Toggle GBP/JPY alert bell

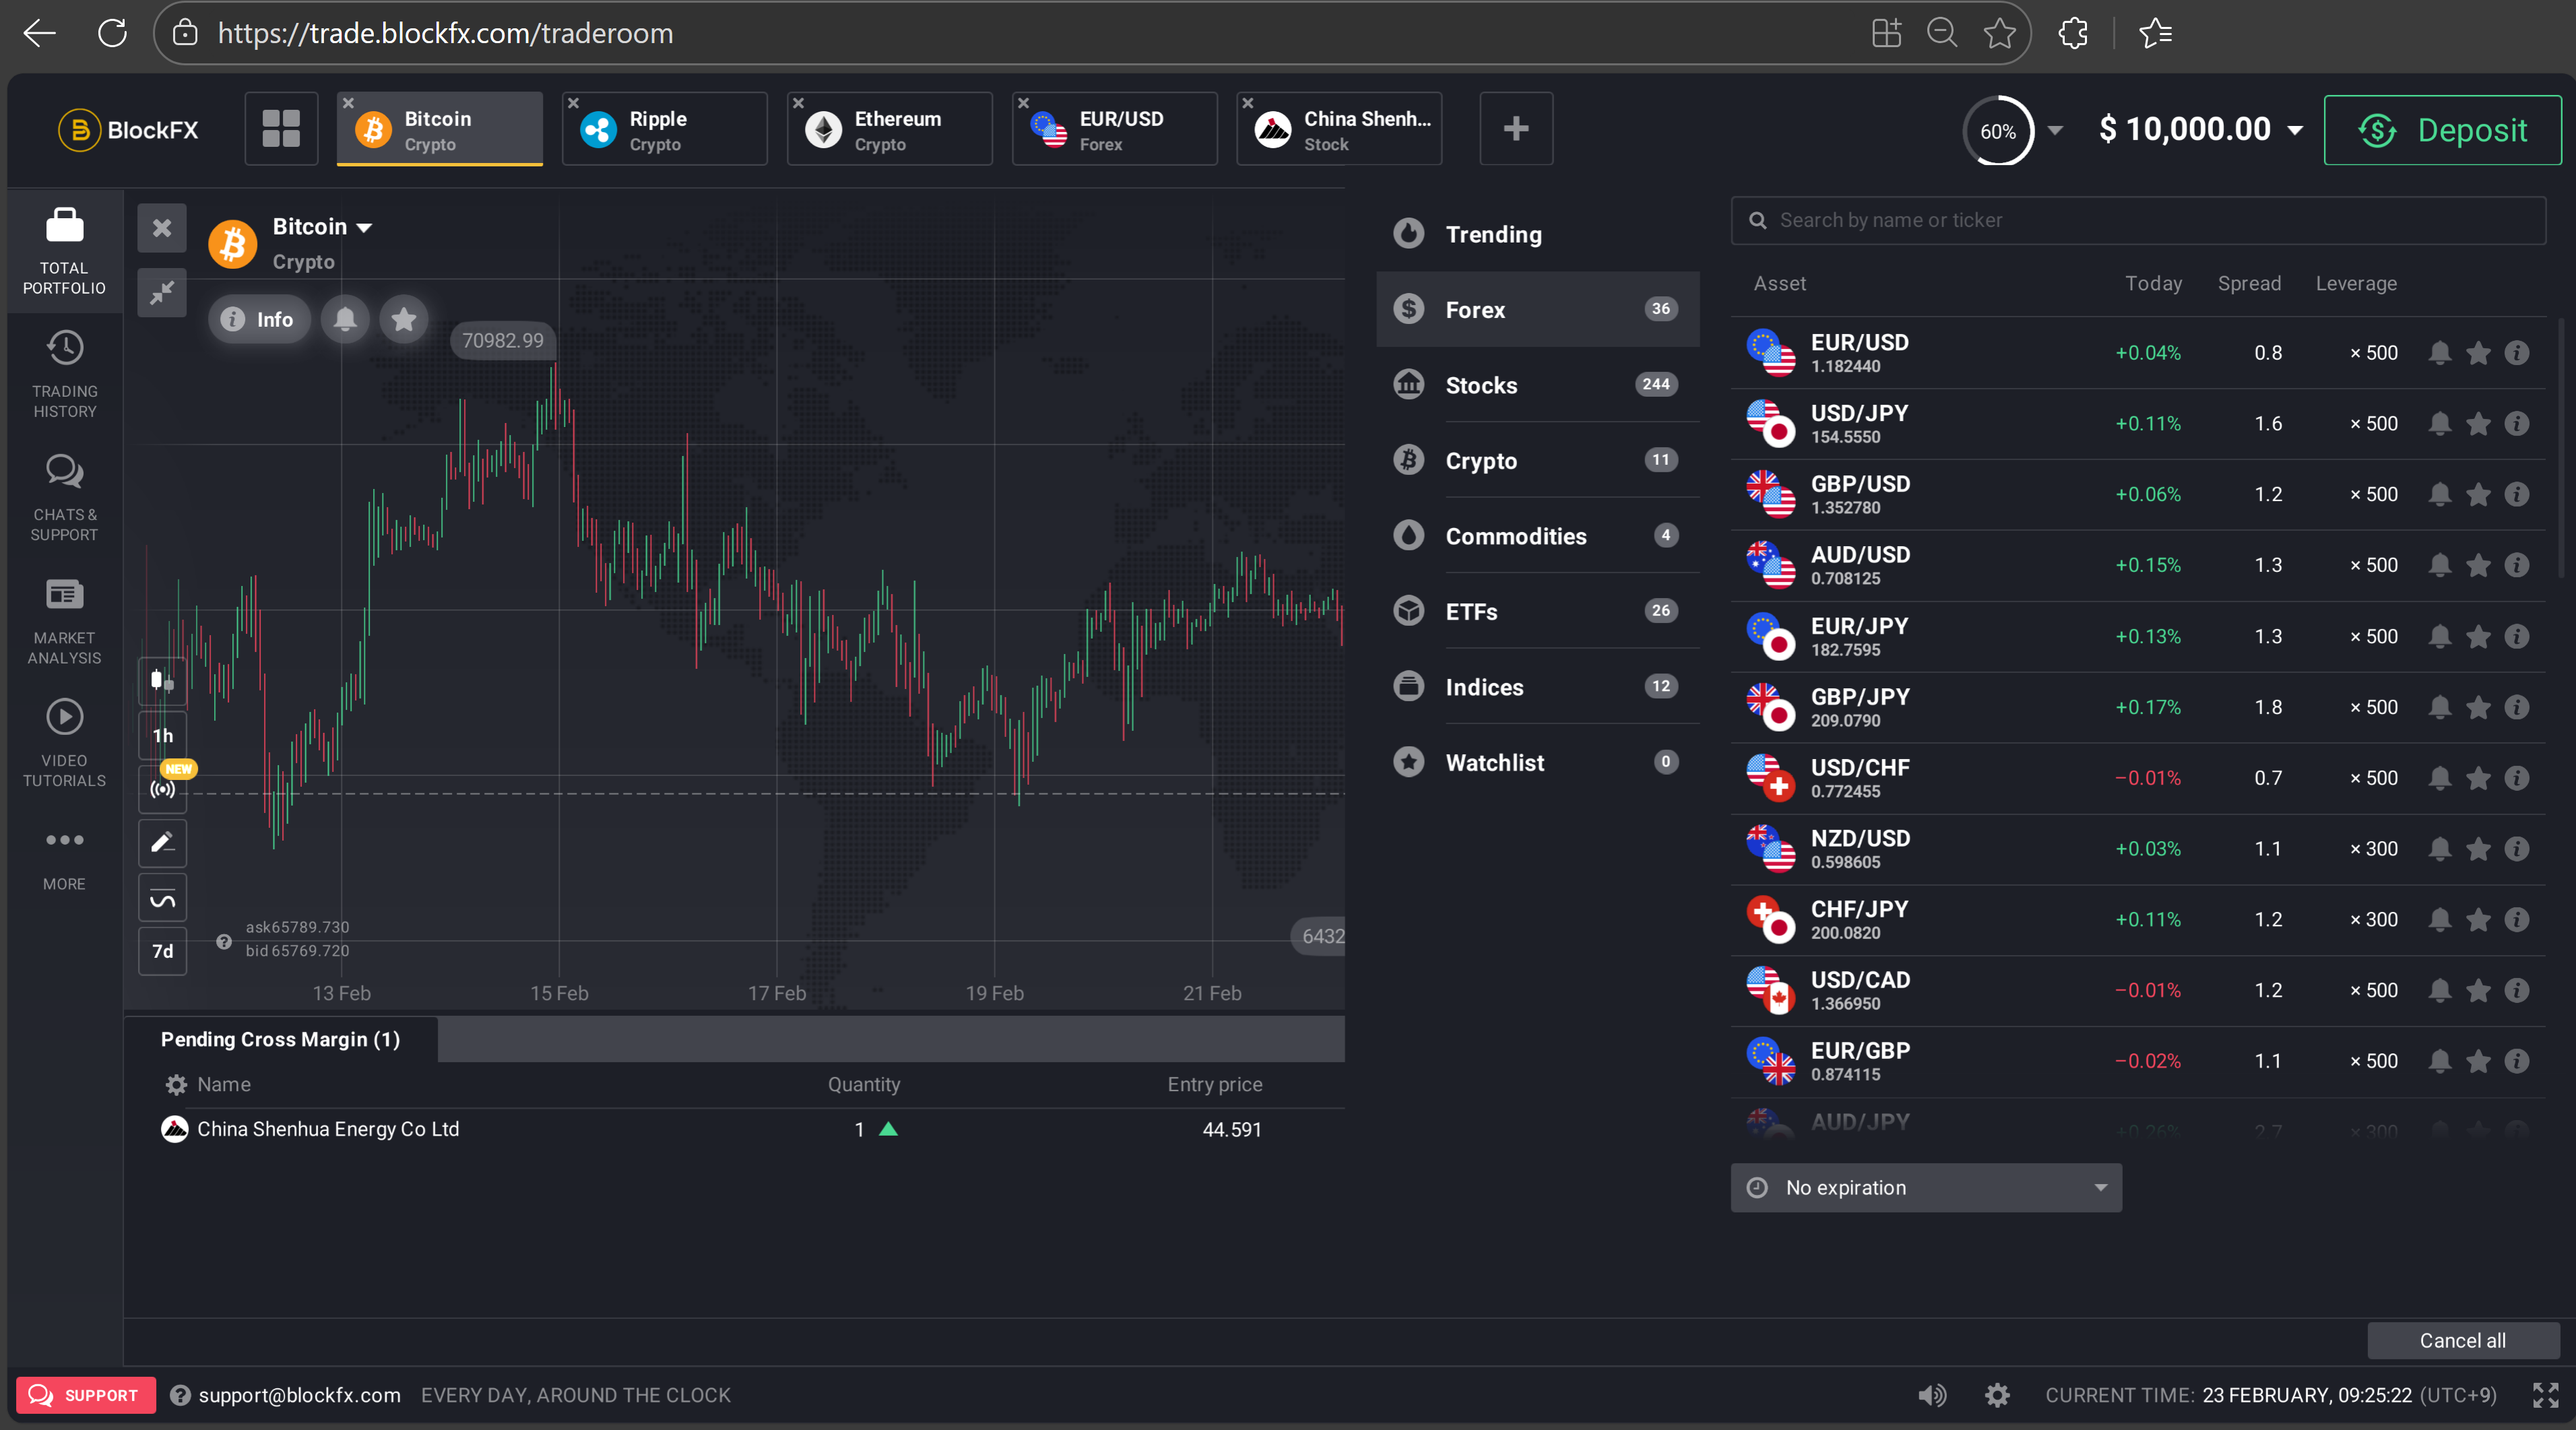coord(2440,707)
